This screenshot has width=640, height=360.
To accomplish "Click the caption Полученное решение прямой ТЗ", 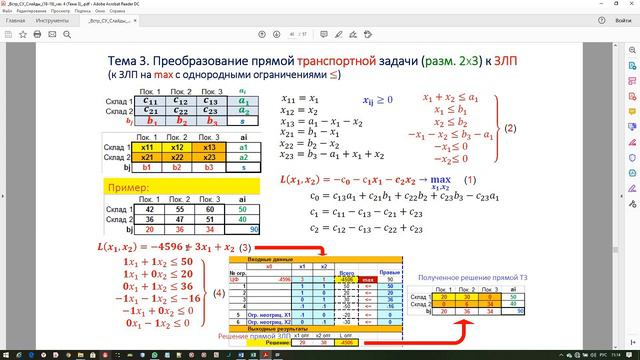I will [x=473, y=278].
